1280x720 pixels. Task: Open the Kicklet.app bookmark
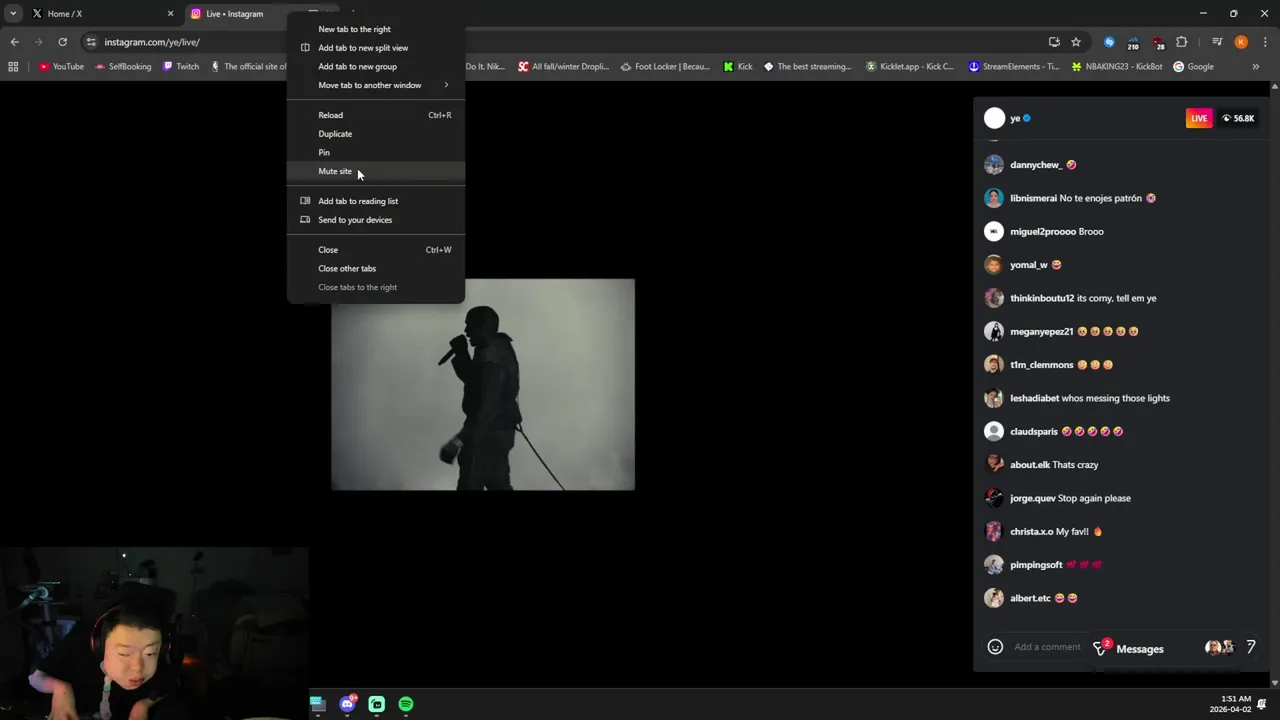910,67
